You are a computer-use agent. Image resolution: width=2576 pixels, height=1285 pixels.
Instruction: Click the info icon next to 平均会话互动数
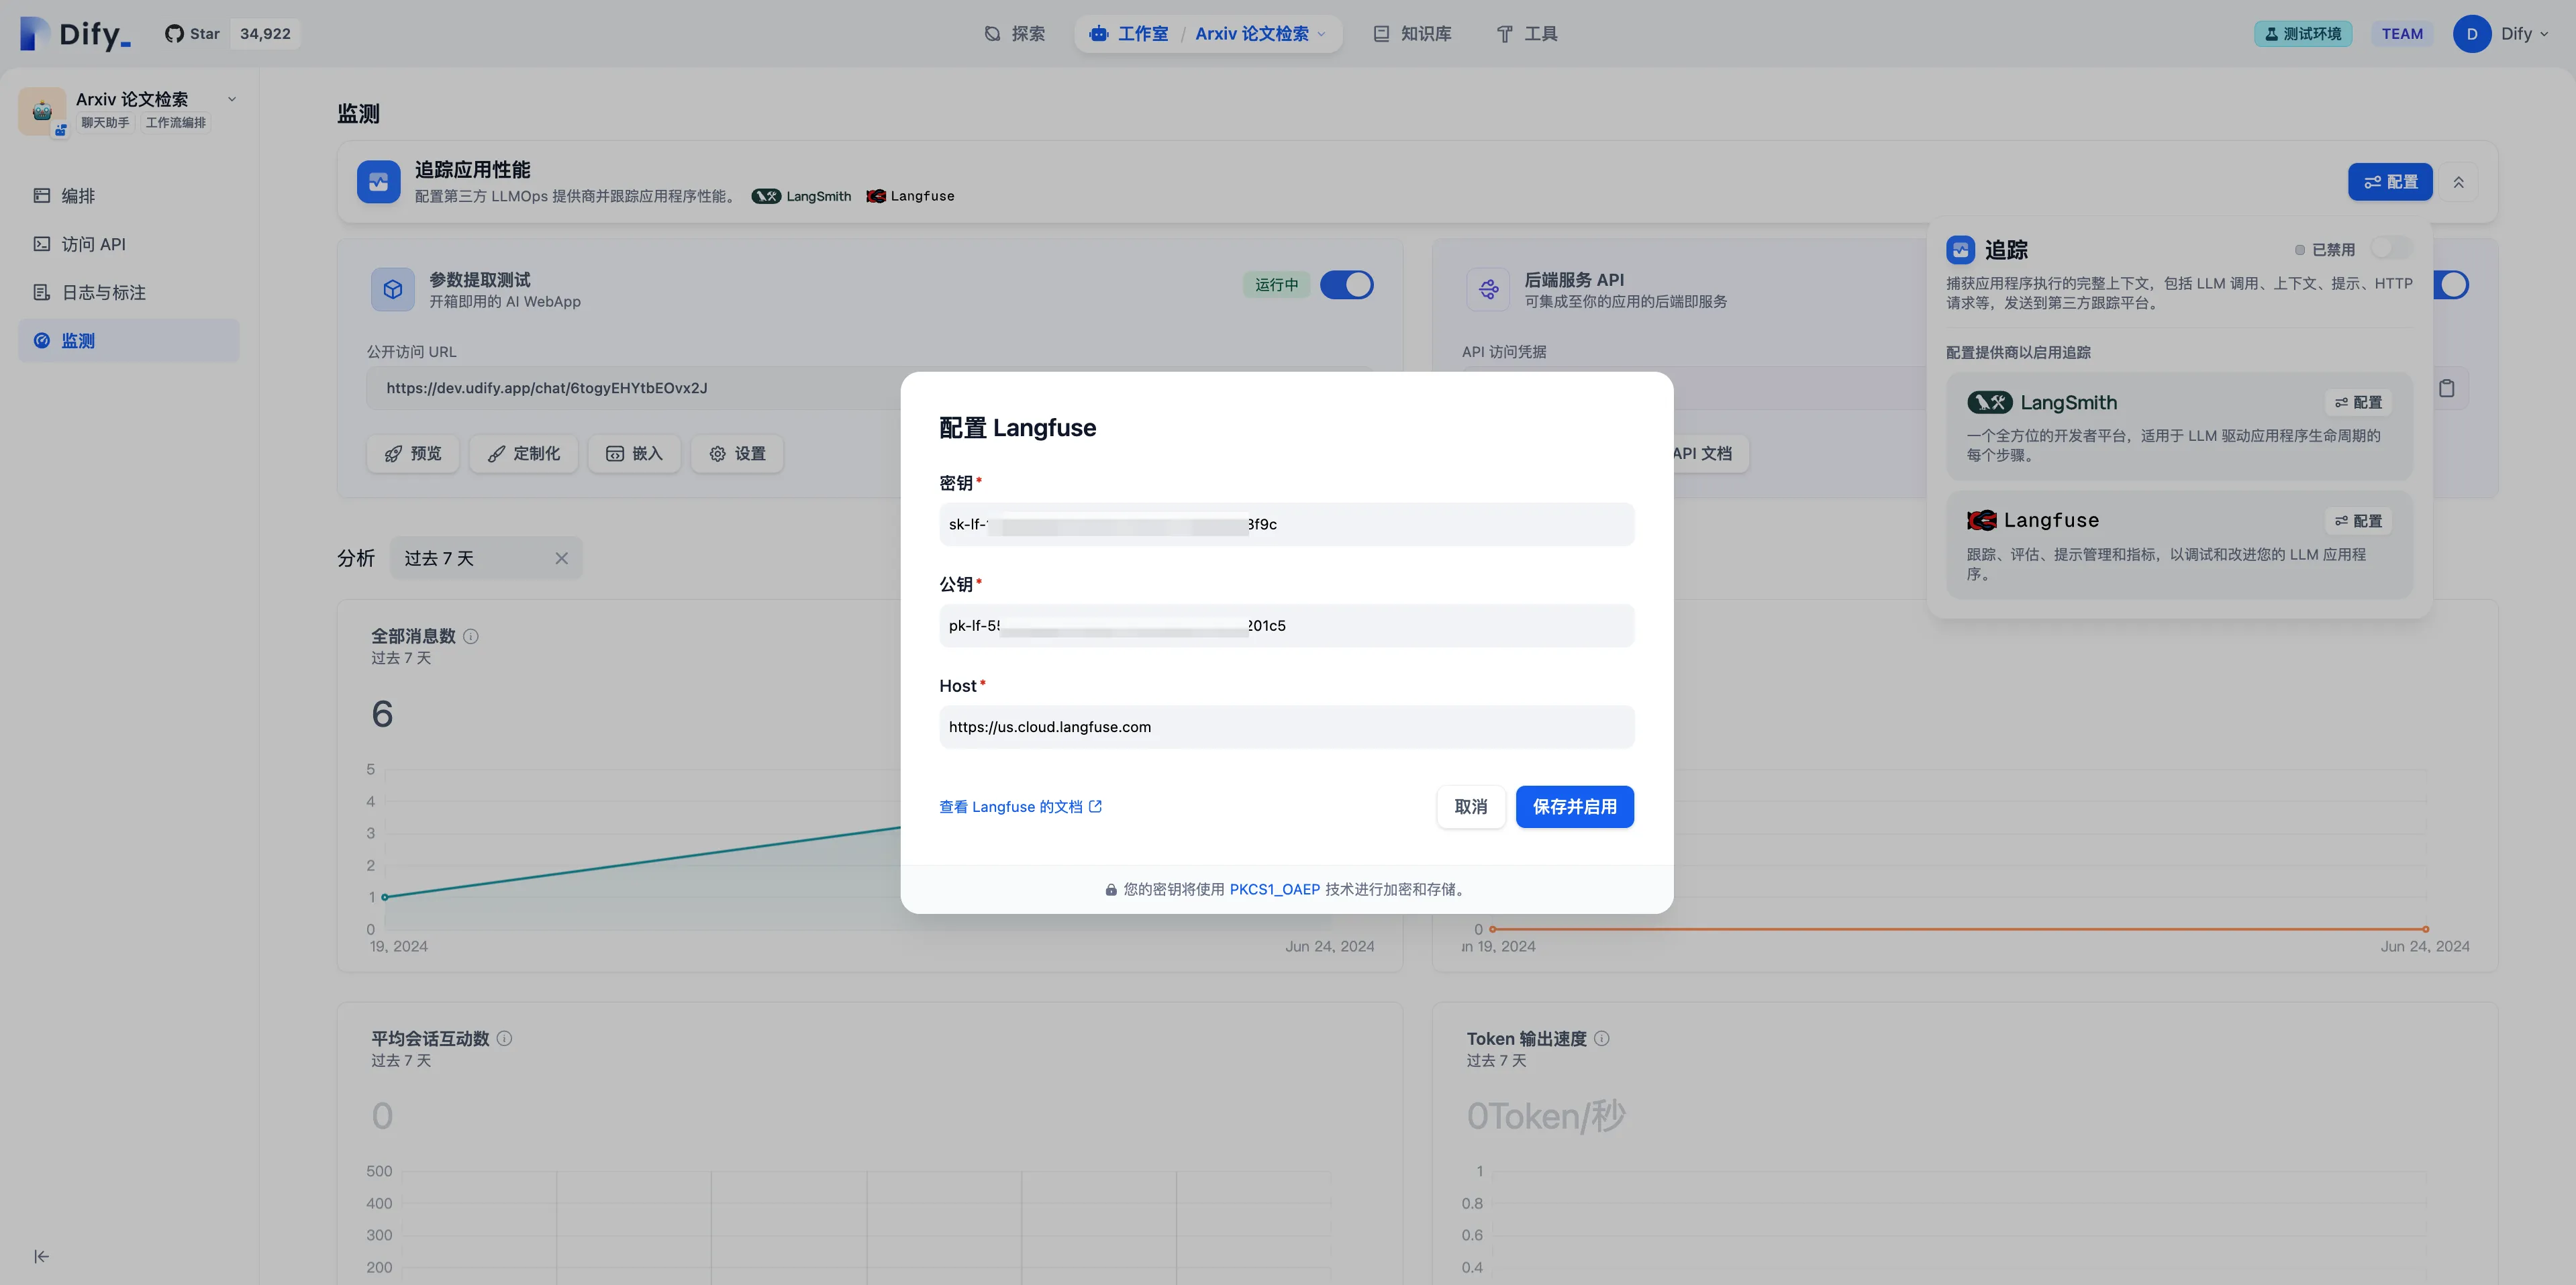pyautogui.click(x=504, y=1038)
